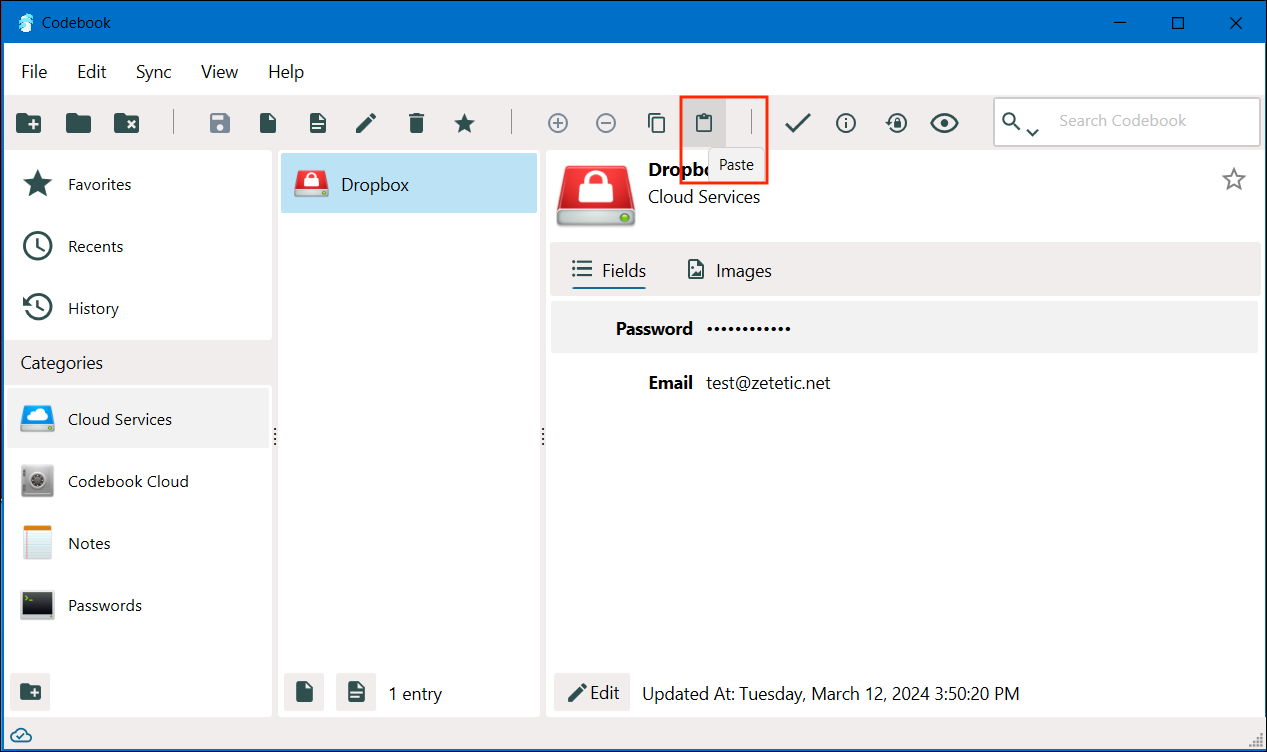The image size is (1267, 752).
Task: Toggle the eye show passwords icon
Action: point(944,123)
